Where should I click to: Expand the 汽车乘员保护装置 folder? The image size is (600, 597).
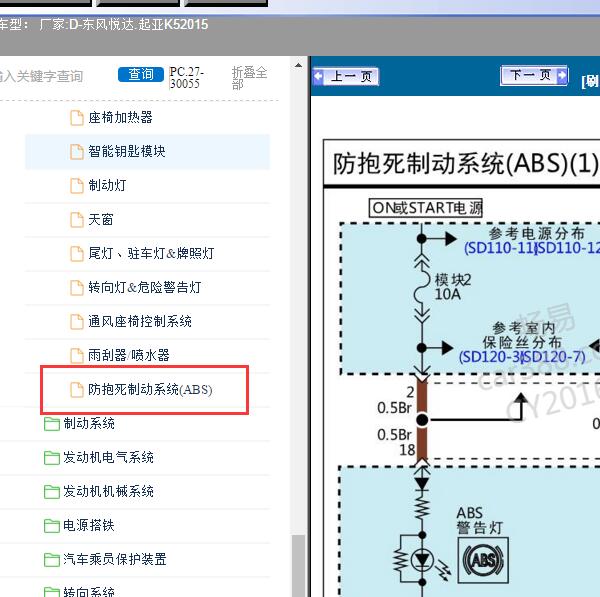[x=115, y=559]
